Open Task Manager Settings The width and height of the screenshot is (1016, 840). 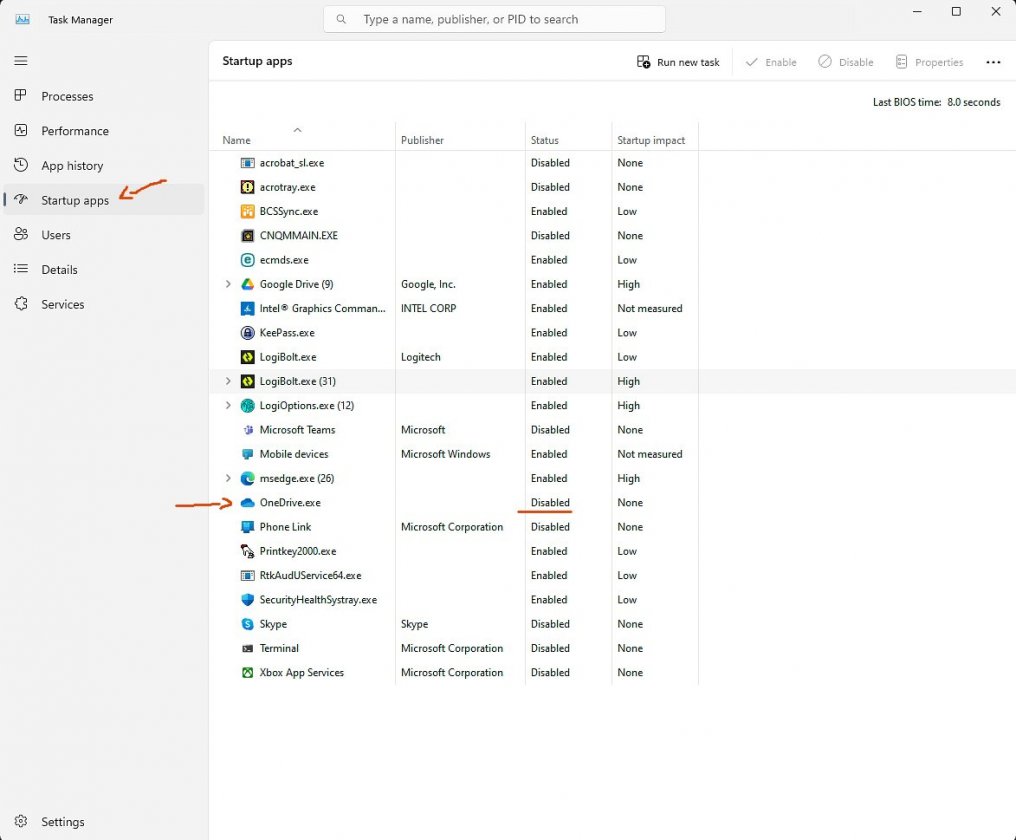104,821
